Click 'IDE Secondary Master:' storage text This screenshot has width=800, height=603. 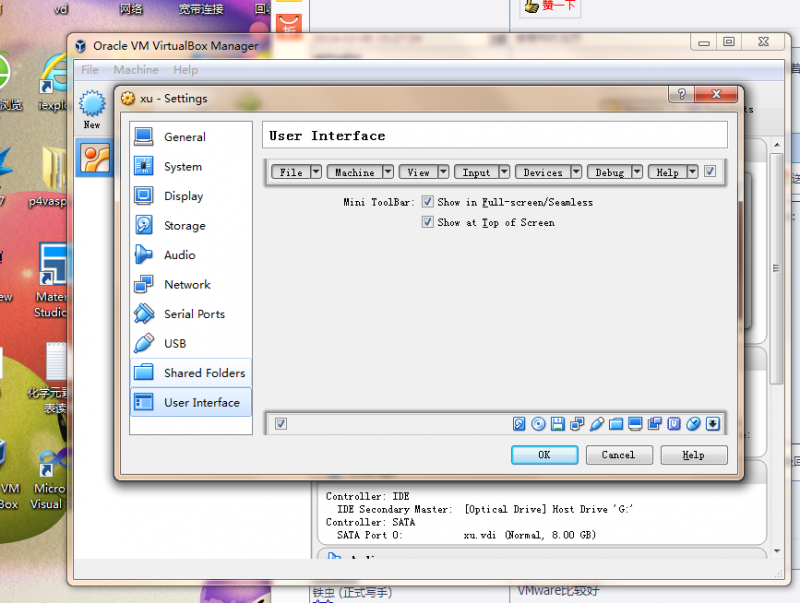click(x=394, y=509)
